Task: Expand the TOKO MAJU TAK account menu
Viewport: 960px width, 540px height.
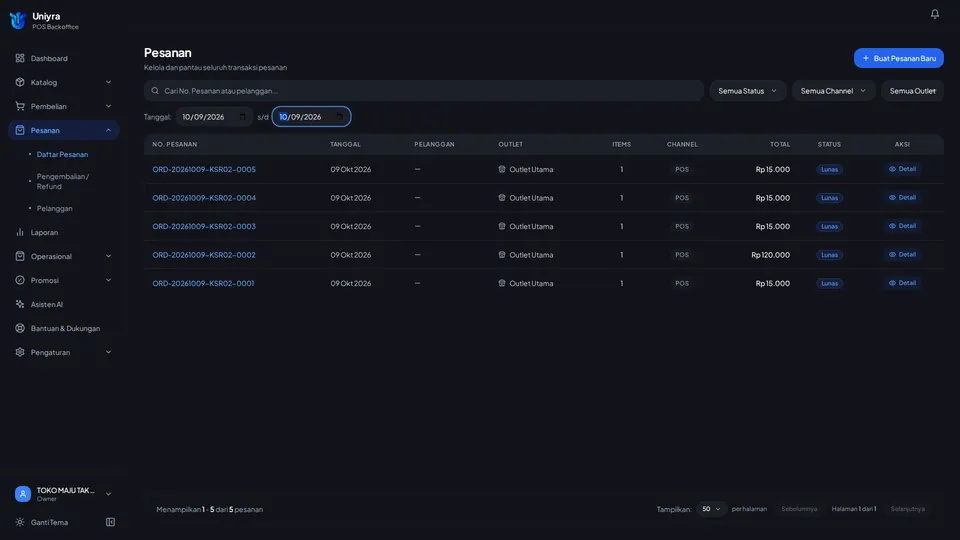Action: coord(64,493)
